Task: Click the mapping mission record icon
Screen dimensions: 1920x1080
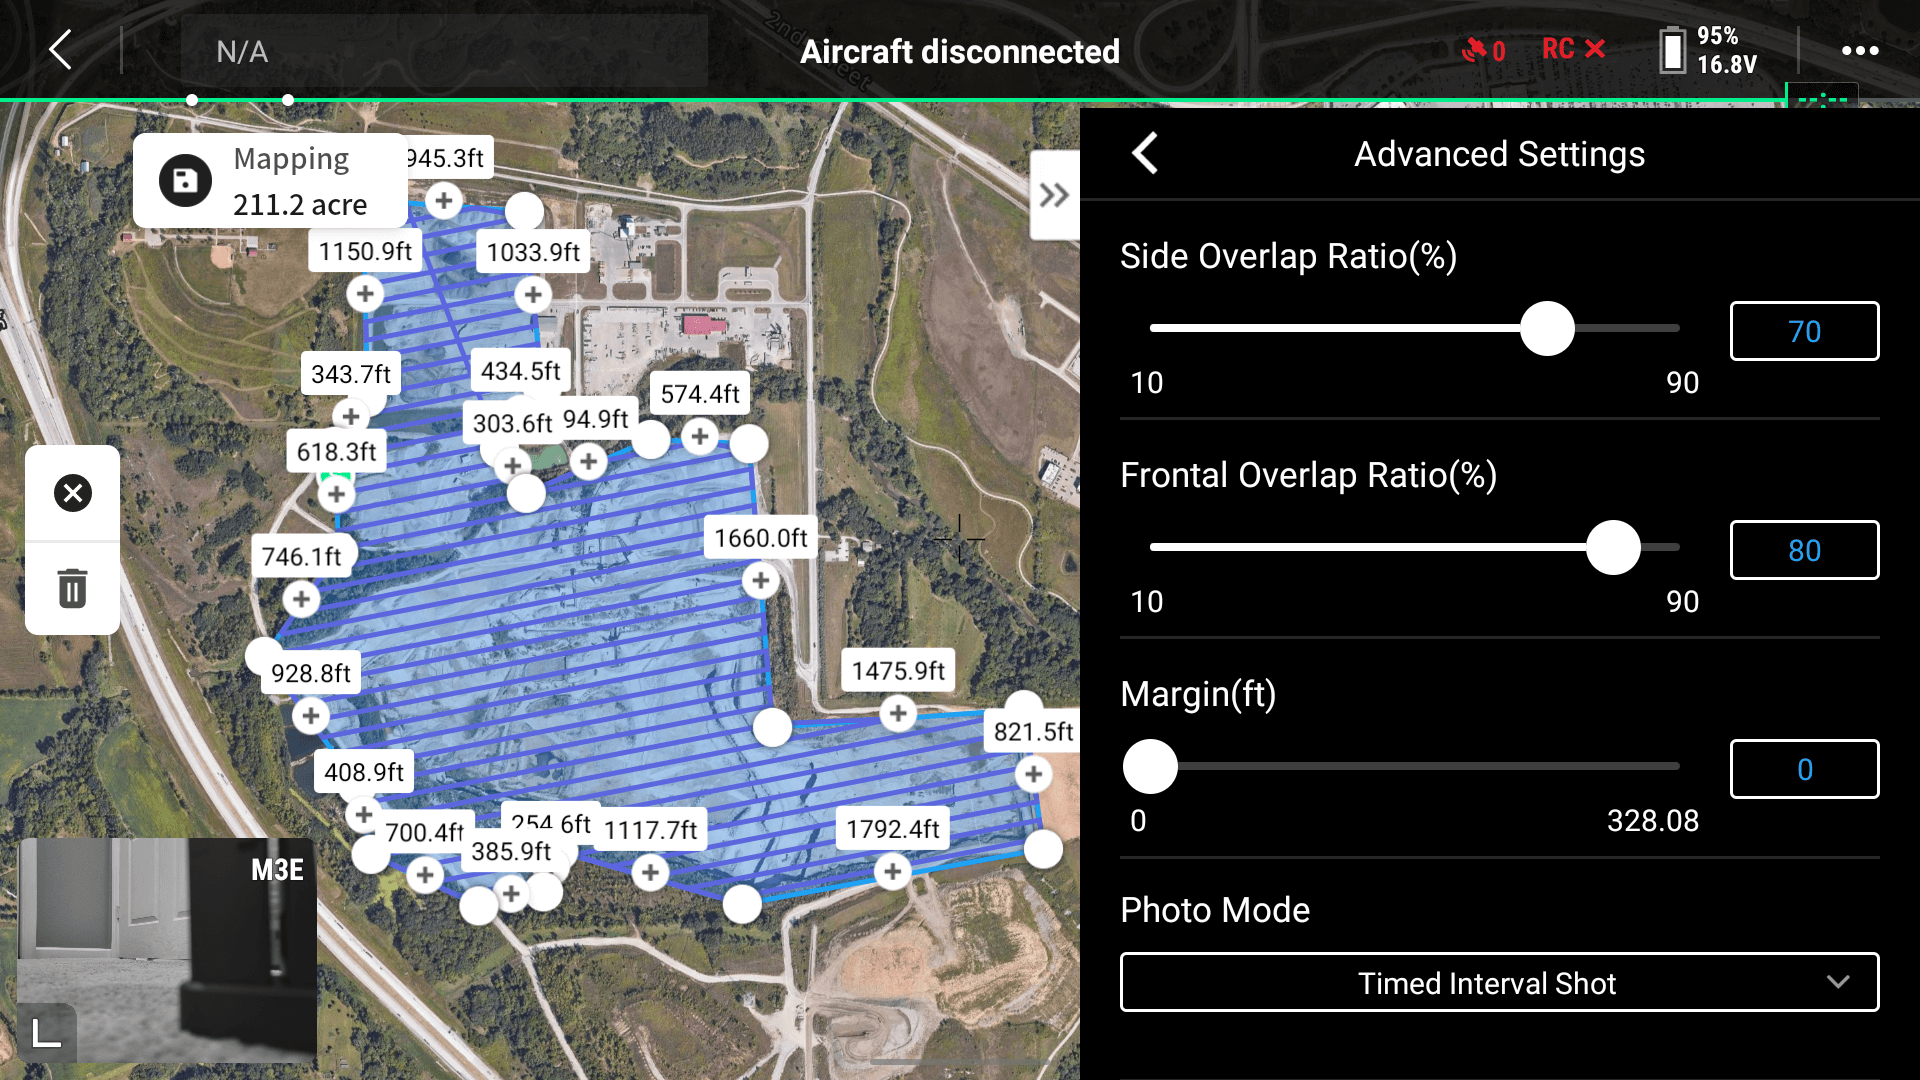Action: click(185, 179)
